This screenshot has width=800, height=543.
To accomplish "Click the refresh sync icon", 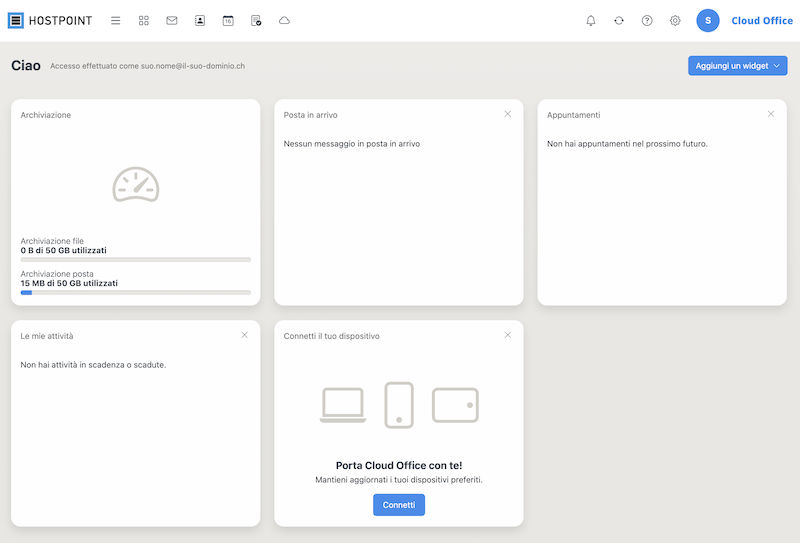I will point(619,20).
